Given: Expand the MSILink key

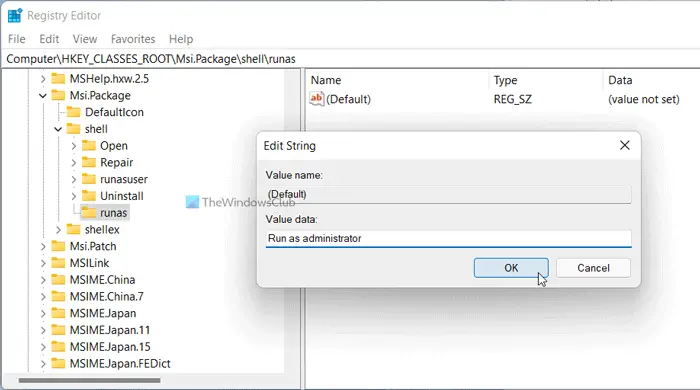Looking at the screenshot, I should tap(43, 263).
